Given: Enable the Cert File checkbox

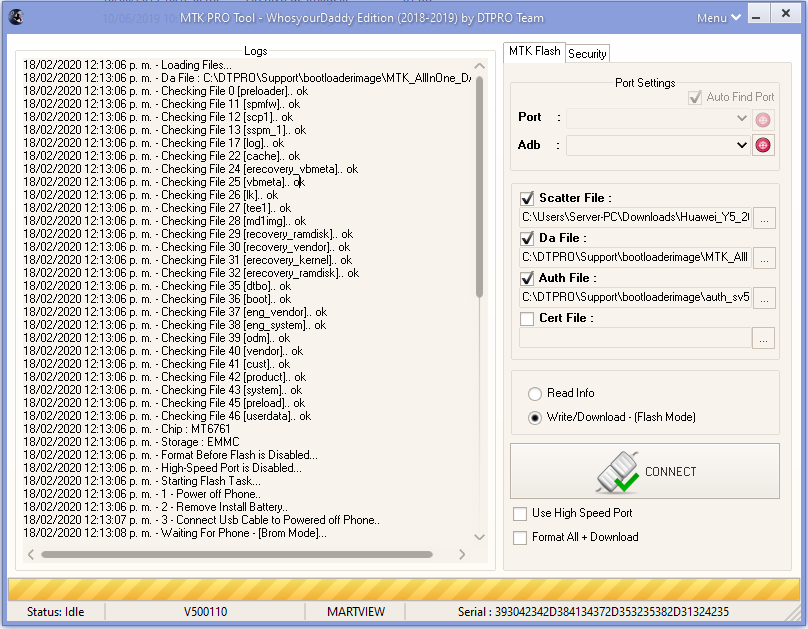Looking at the screenshot, I should tap(527, 318).
